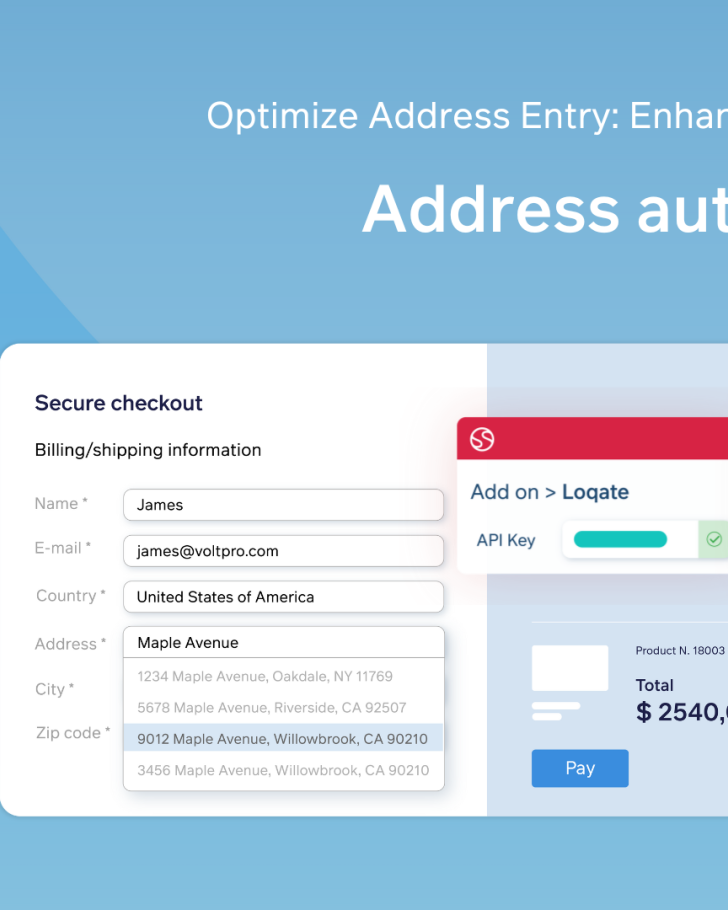Click the Zip code field label
The width and height of the screenshot is (728, 910).
click(x=73, y=732)
